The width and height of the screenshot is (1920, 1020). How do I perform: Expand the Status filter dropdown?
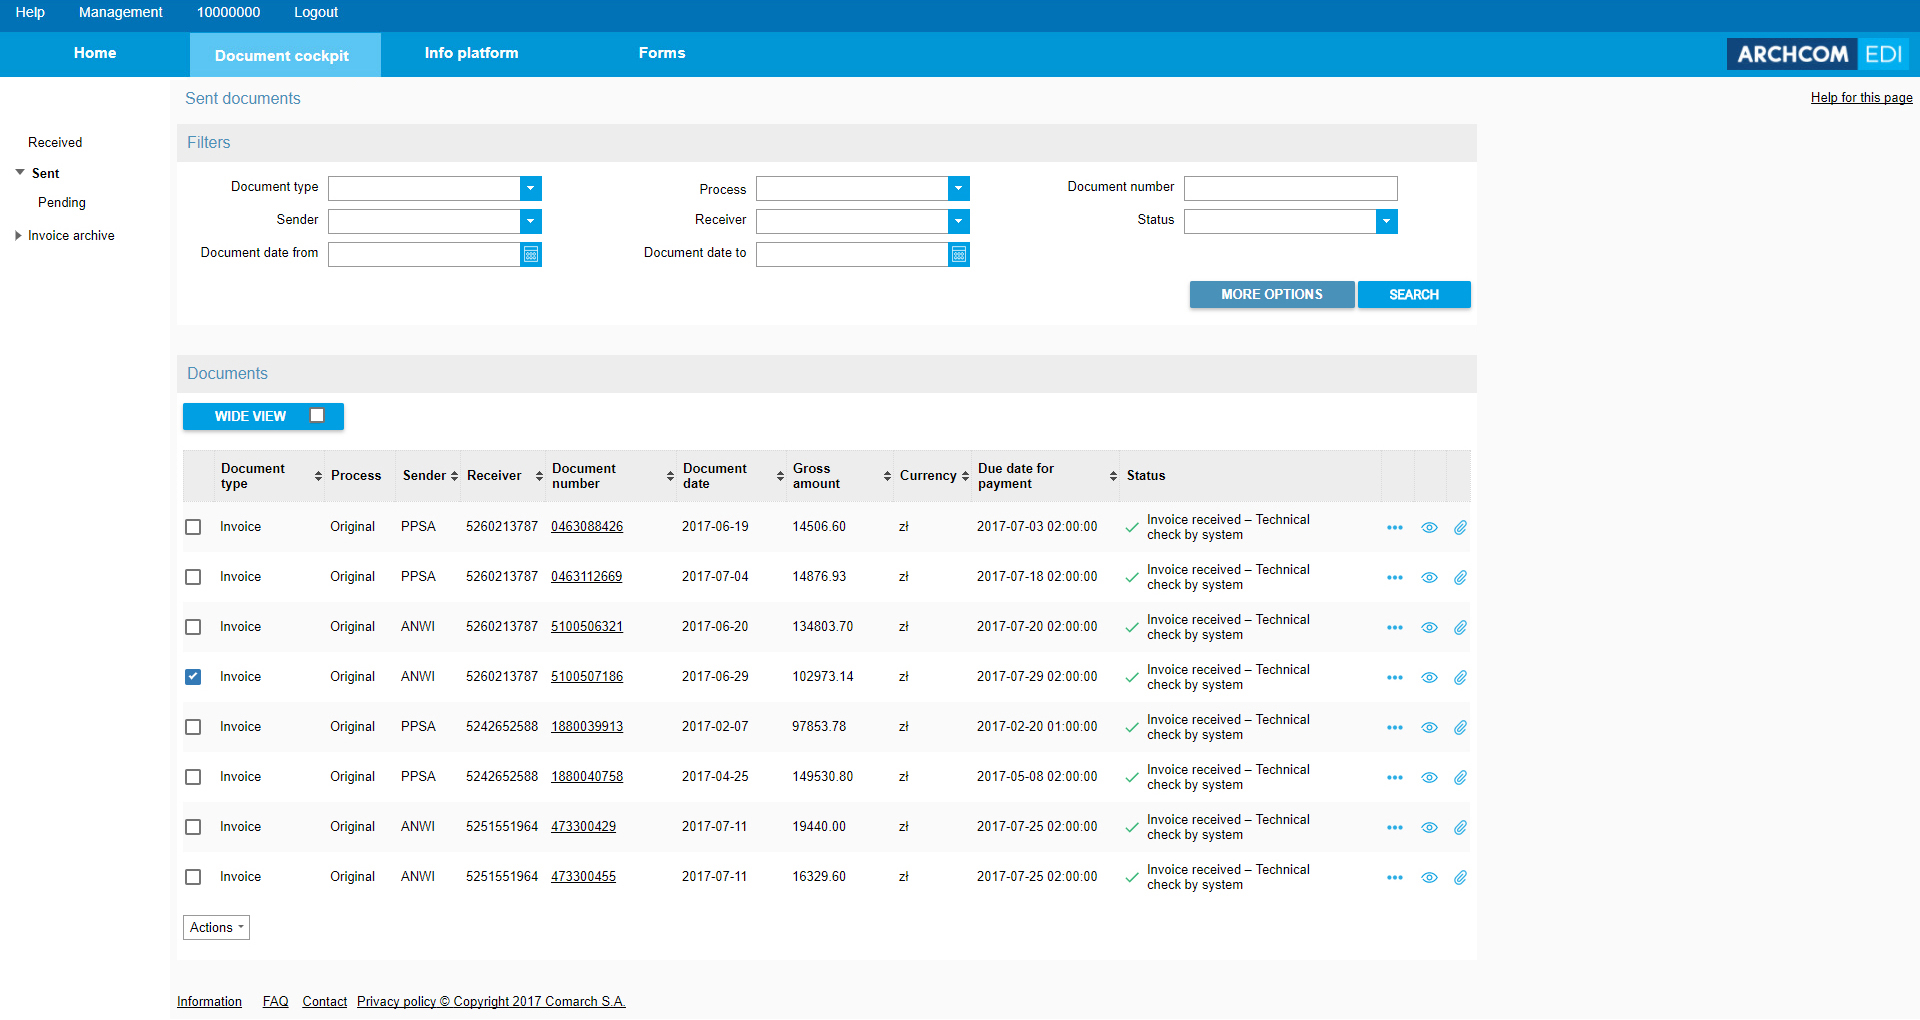1386,222
